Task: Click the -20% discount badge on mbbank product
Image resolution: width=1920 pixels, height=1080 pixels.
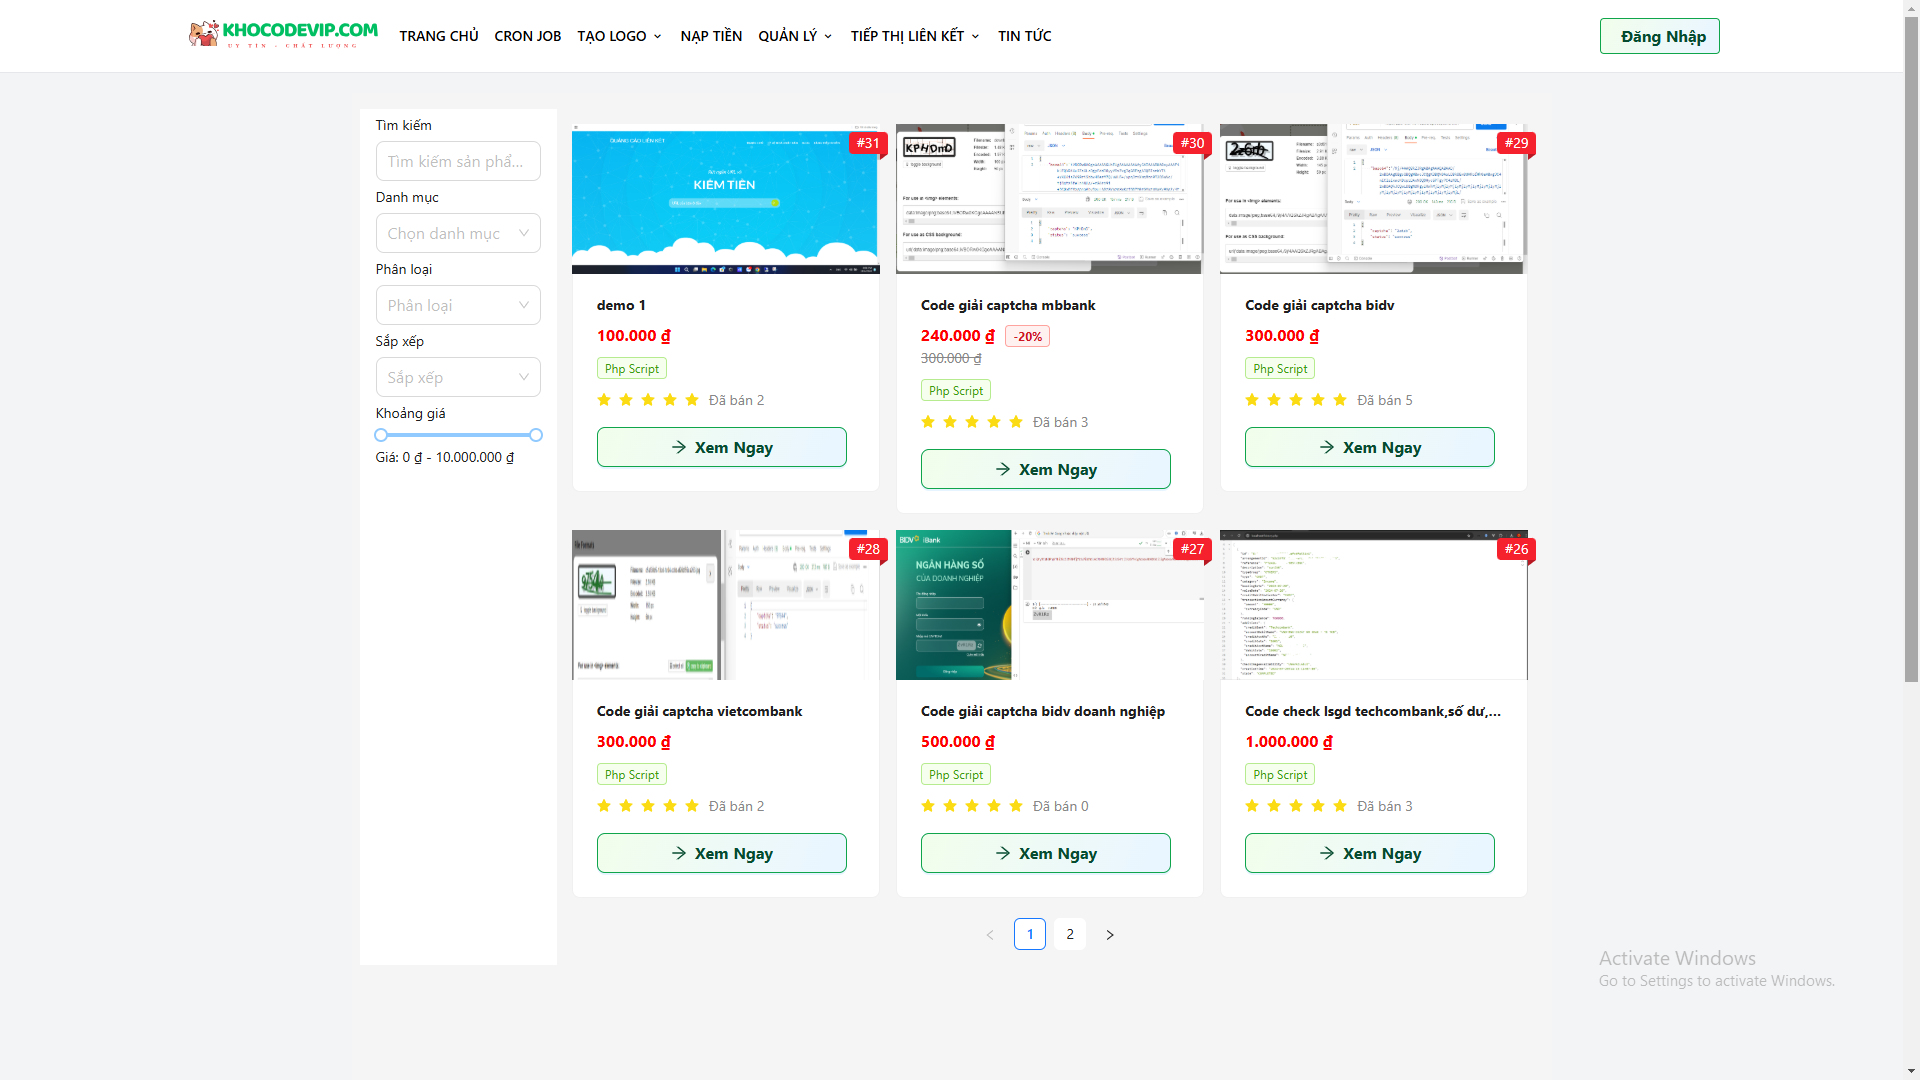Action: (1027, 337)
